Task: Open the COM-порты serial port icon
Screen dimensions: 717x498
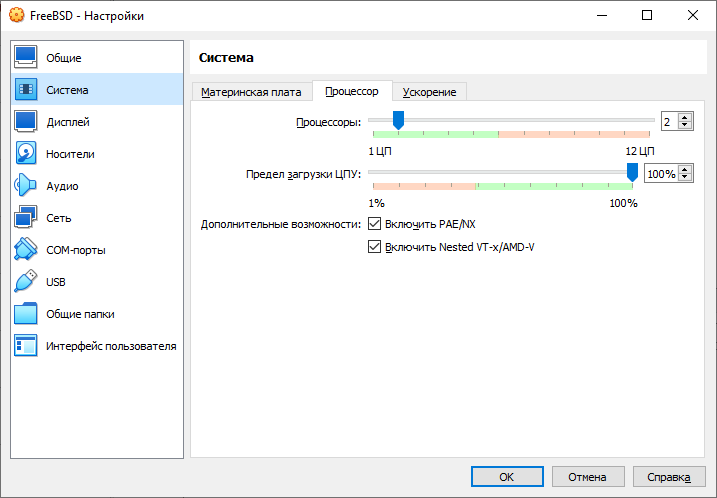Action: [x=26, y=250]
